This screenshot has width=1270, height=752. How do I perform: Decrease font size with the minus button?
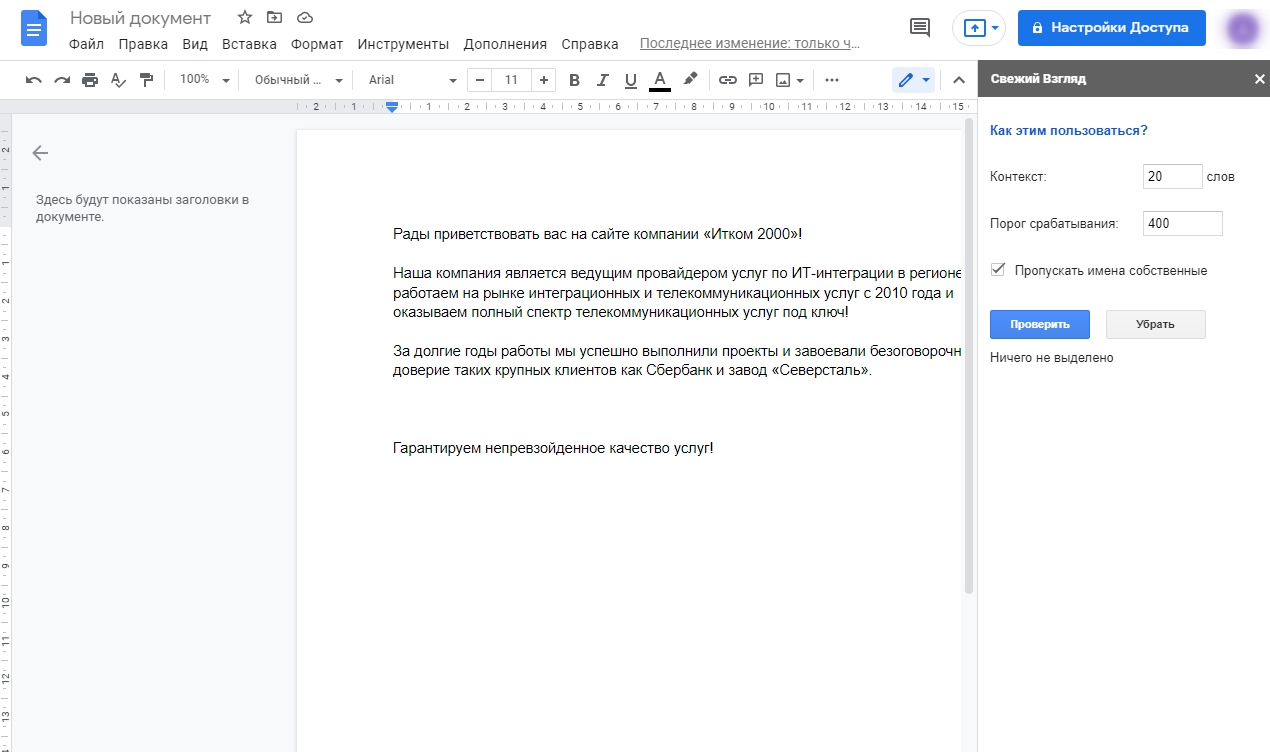pyautogui.click(x=480, y=80)
